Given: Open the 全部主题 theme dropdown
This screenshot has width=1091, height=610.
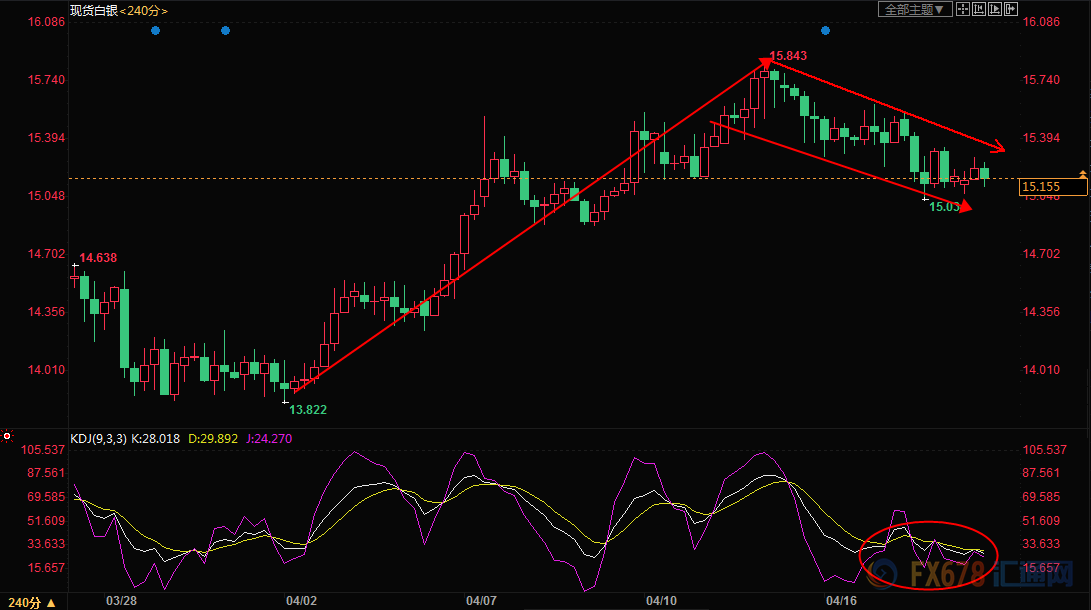Looking at the screenshot, I should pyautogui.click(x=911, y=9).
